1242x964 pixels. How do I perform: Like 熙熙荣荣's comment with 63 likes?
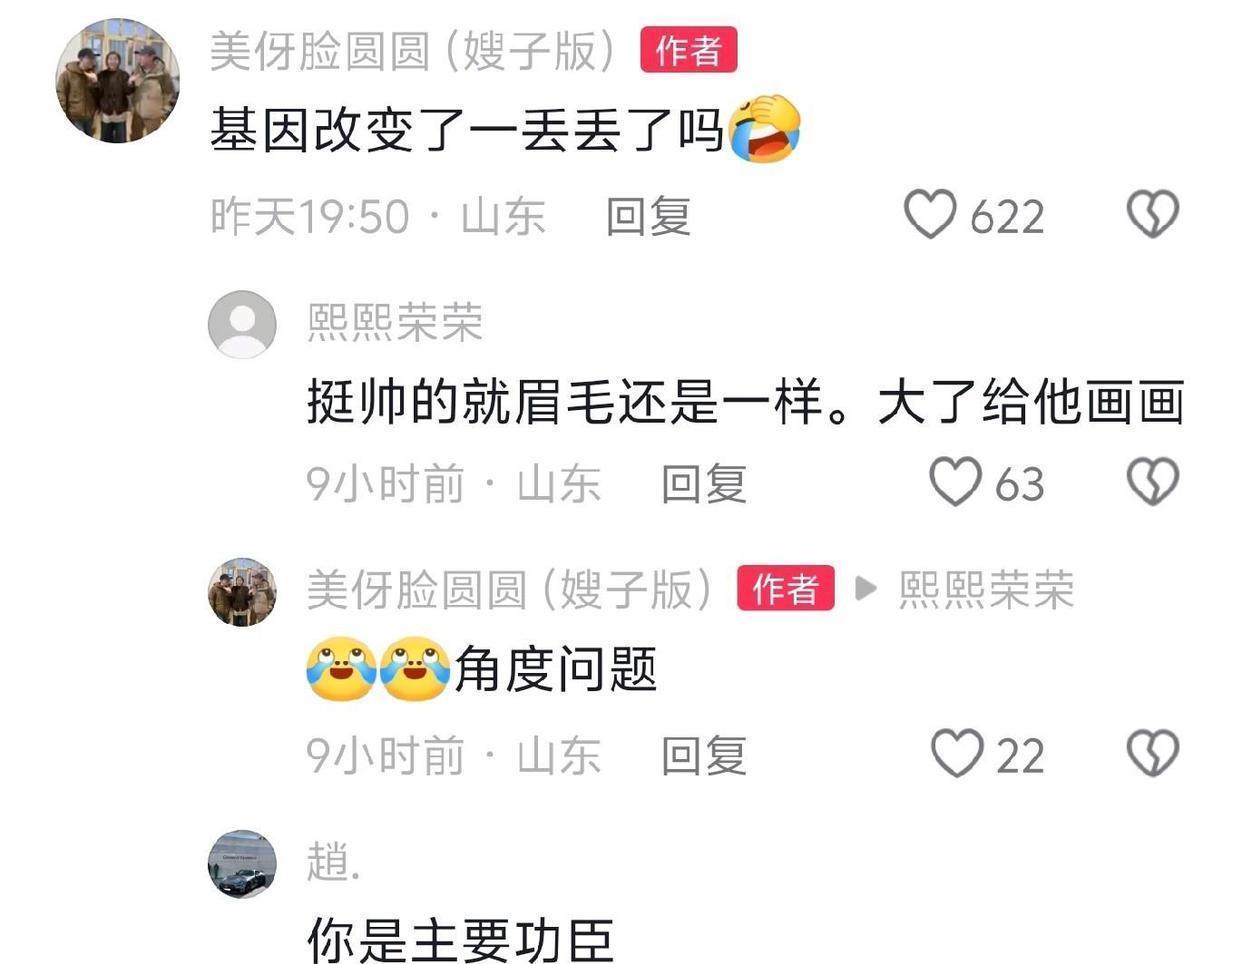955,482
